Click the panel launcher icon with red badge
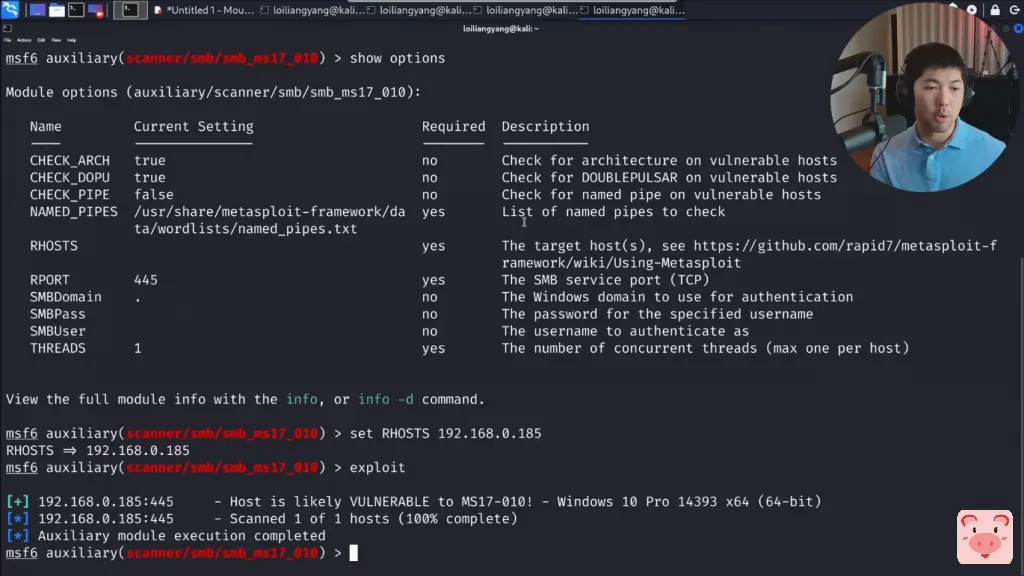The image size is (1024, 576). (97, 11)
